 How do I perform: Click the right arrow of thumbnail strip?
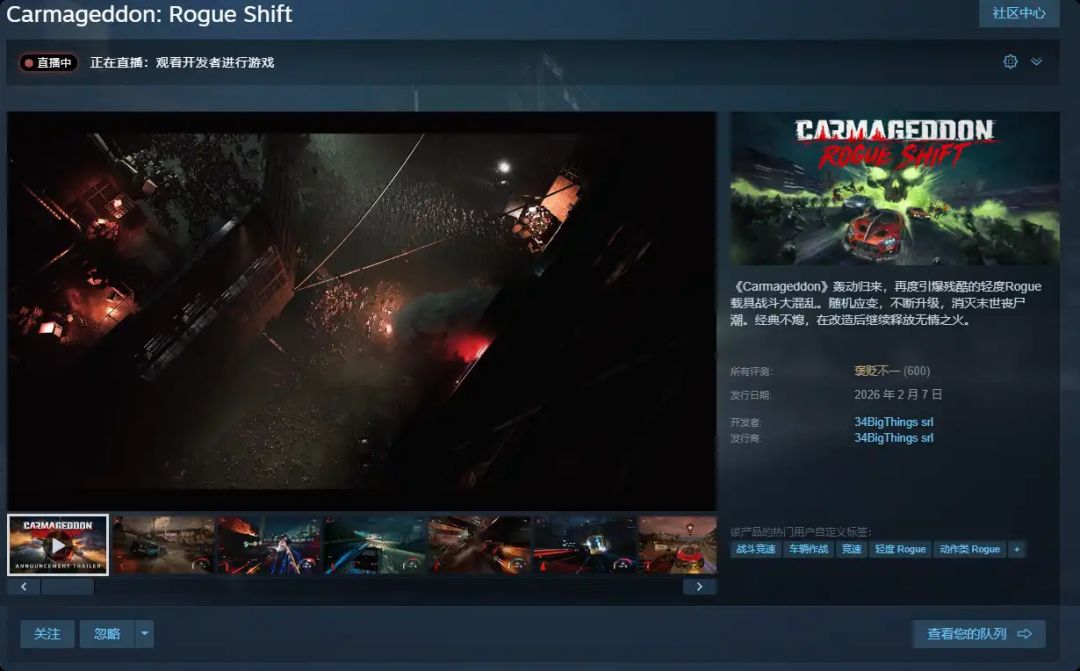coord(700,587)
